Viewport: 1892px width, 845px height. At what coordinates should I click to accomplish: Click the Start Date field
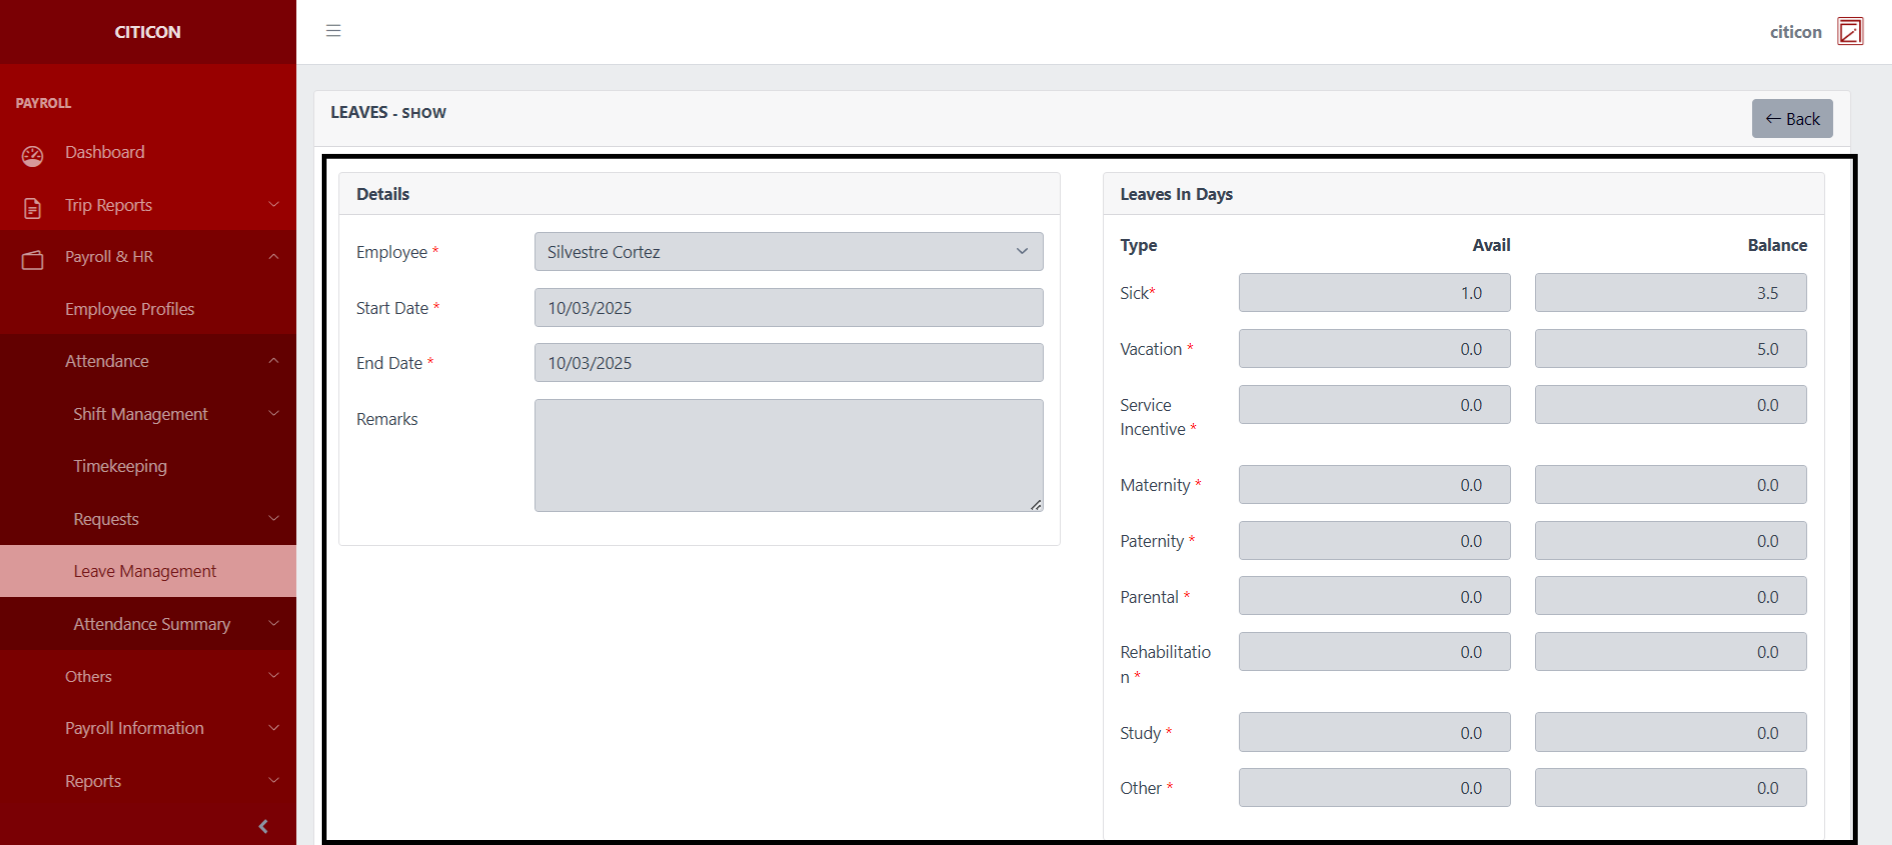tap(788, 308)
